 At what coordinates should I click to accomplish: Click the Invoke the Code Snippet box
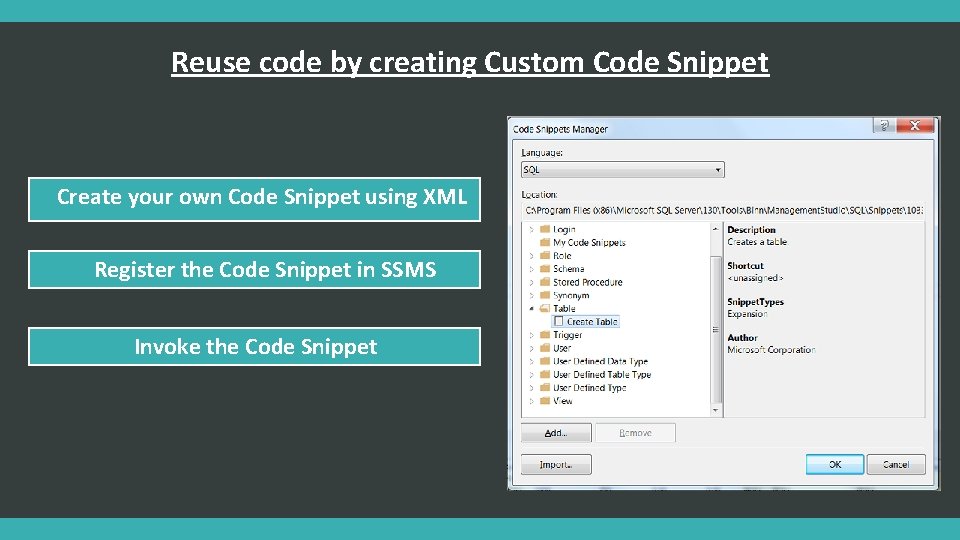coord(255,347)
